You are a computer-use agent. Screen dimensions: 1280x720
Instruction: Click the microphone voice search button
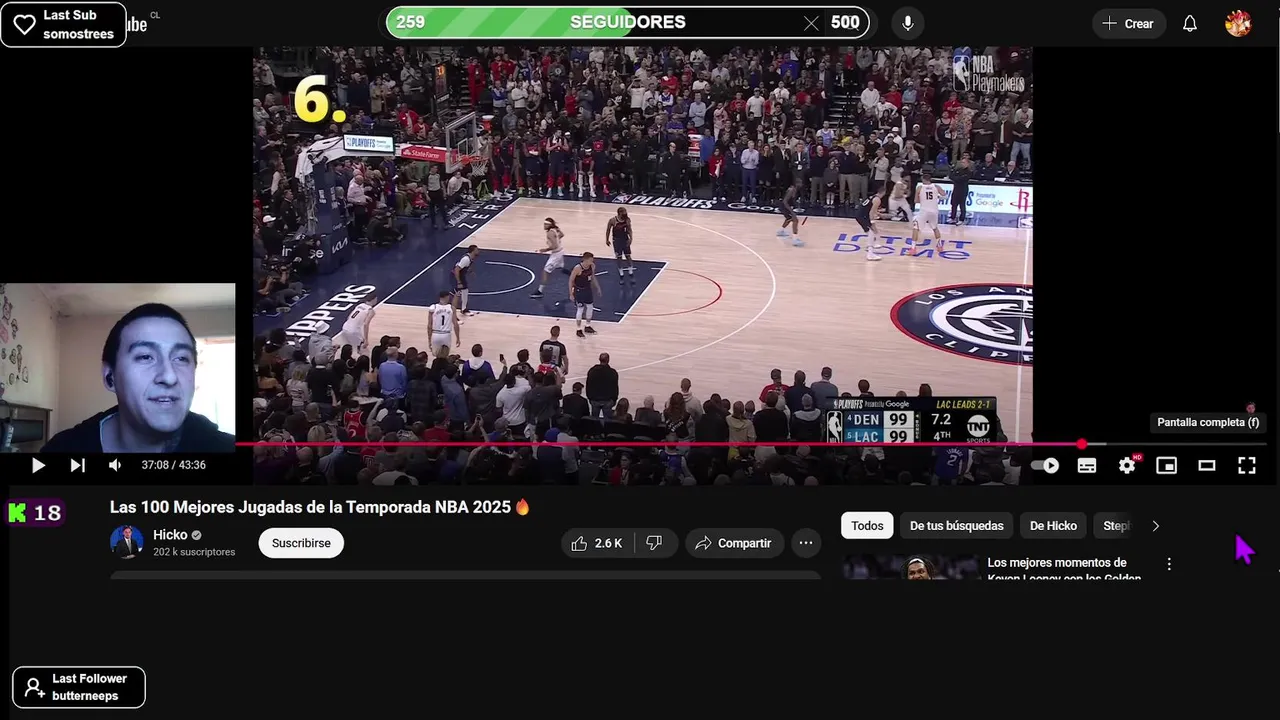907,23
